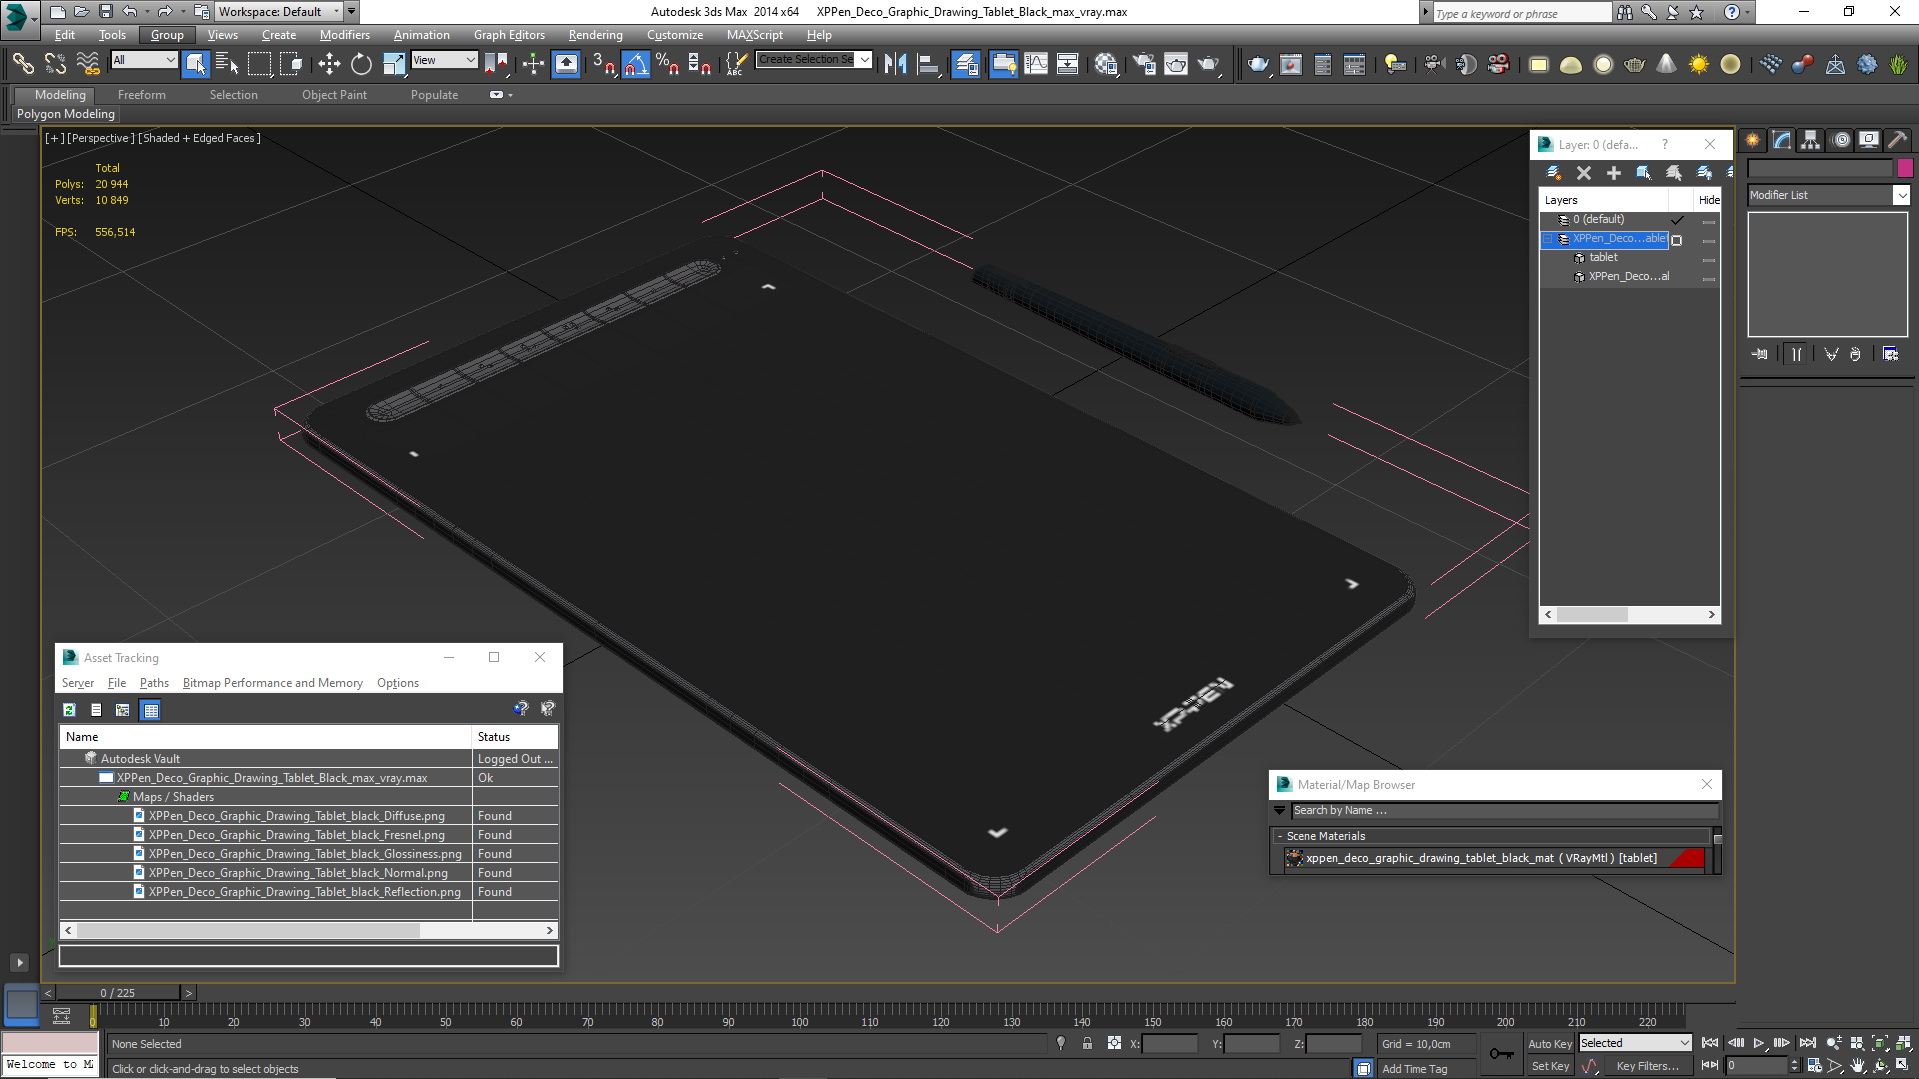Go to the start frame
The height and width of the screenshot is (1079, 1919).
(1710, 1043)
